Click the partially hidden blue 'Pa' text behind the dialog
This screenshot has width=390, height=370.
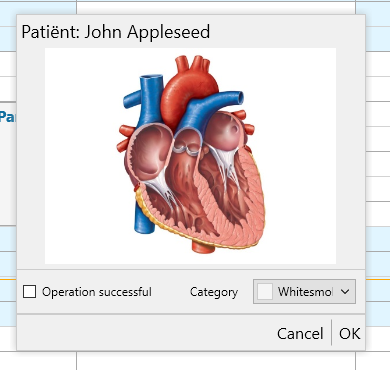7,117
